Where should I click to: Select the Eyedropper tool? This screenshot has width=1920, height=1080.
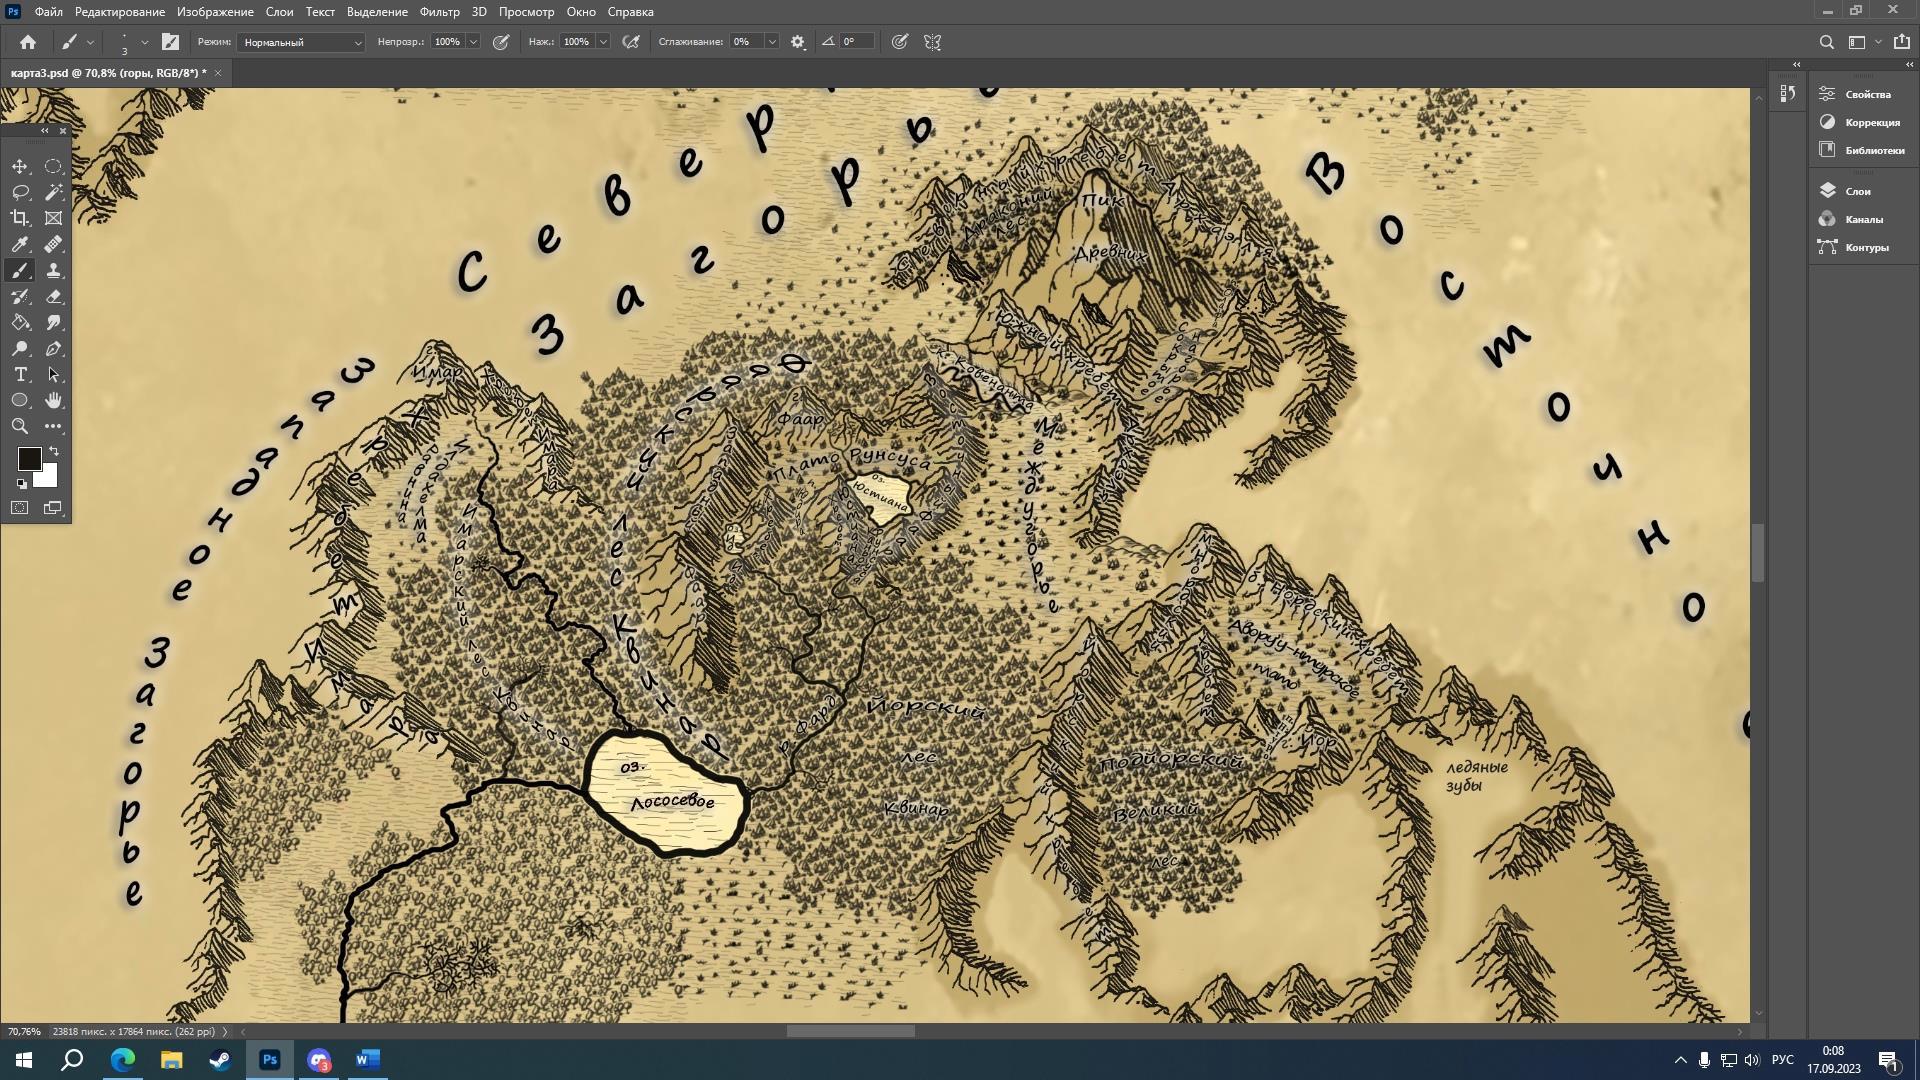[x=20, y=245]
